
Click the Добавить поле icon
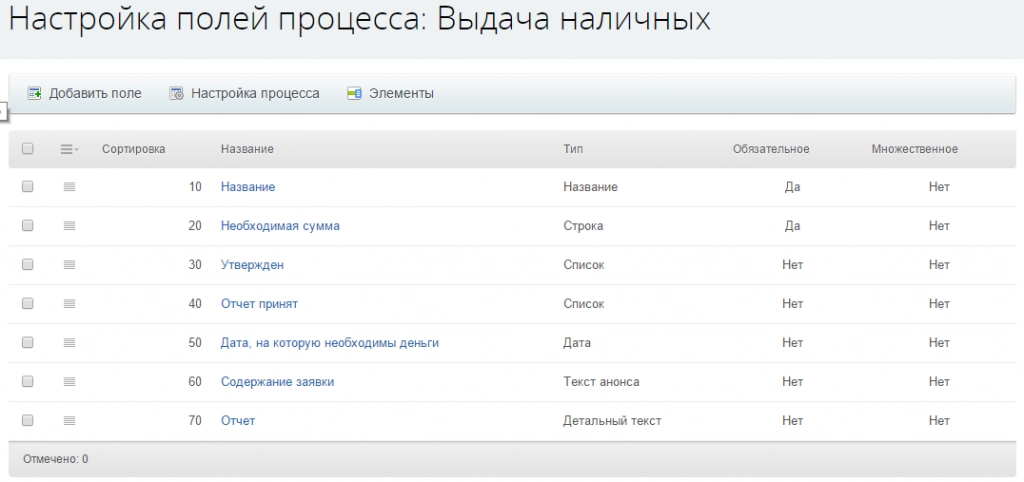[34, 93]
